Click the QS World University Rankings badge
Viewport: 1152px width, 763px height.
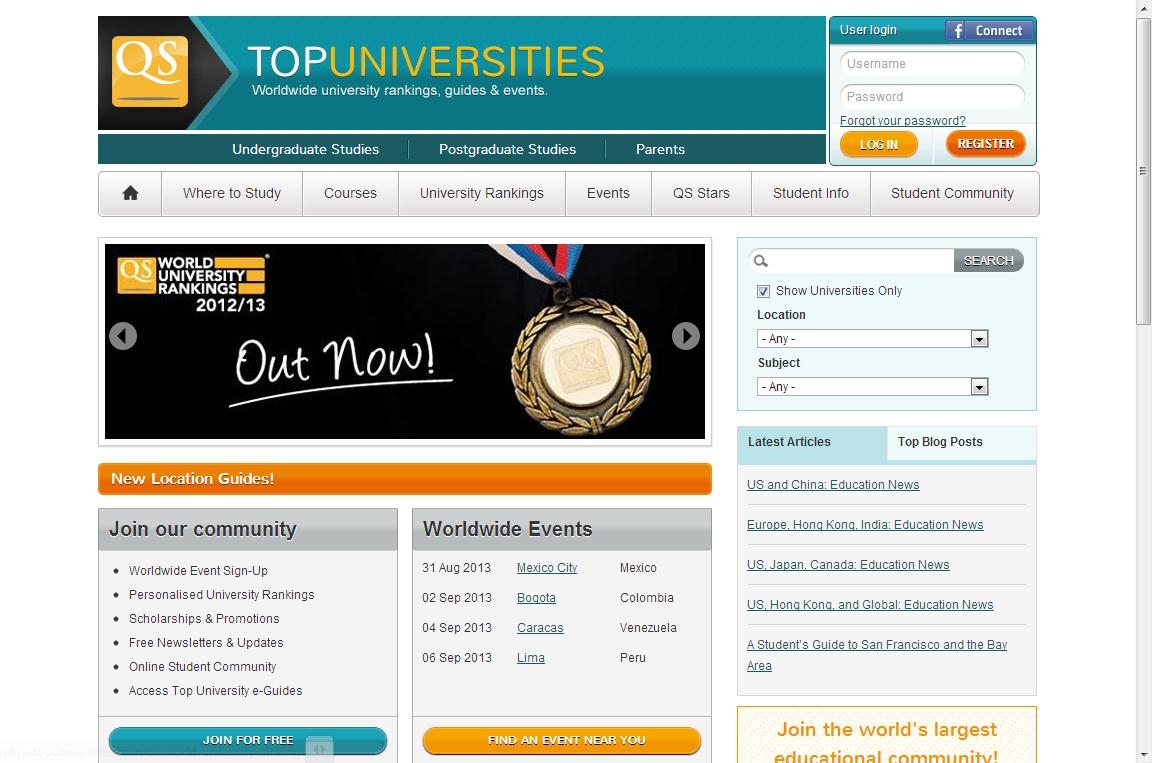pos(193,283)
